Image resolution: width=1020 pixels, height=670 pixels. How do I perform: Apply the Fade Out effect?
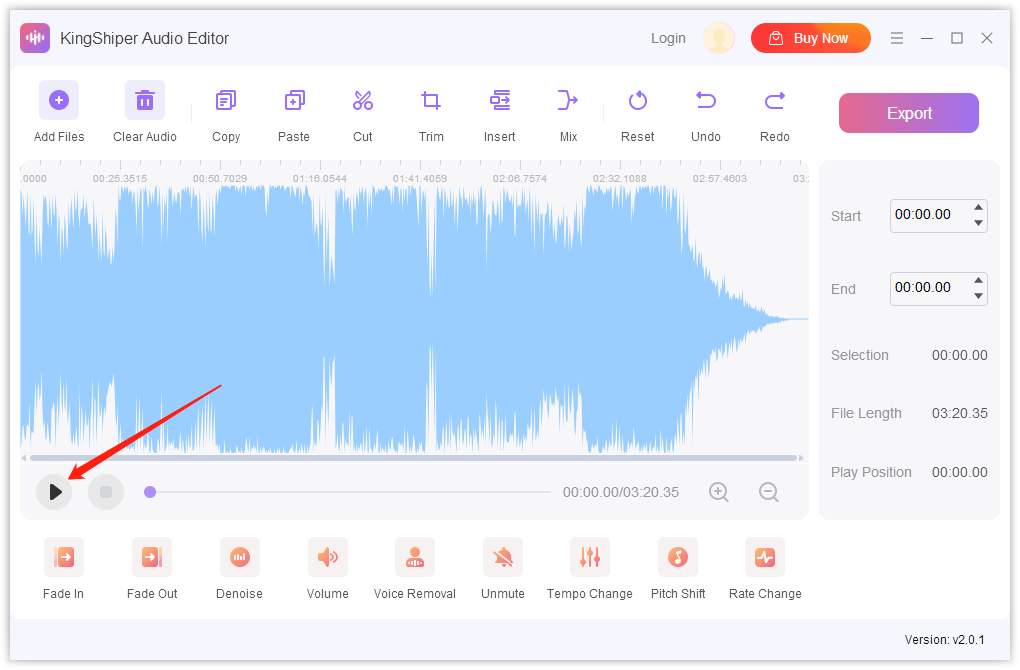[x=152, y=557]
